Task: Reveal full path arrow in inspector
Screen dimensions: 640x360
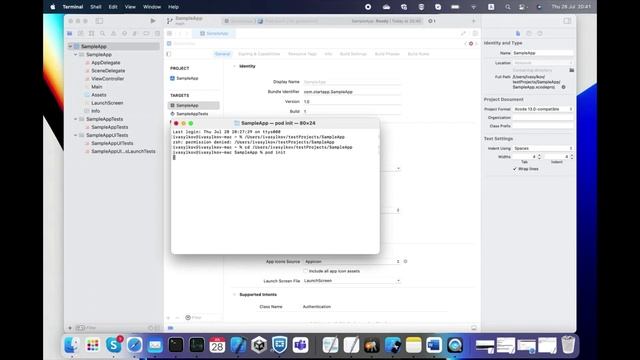Action: pyautogui.click(x=563, y=87)
